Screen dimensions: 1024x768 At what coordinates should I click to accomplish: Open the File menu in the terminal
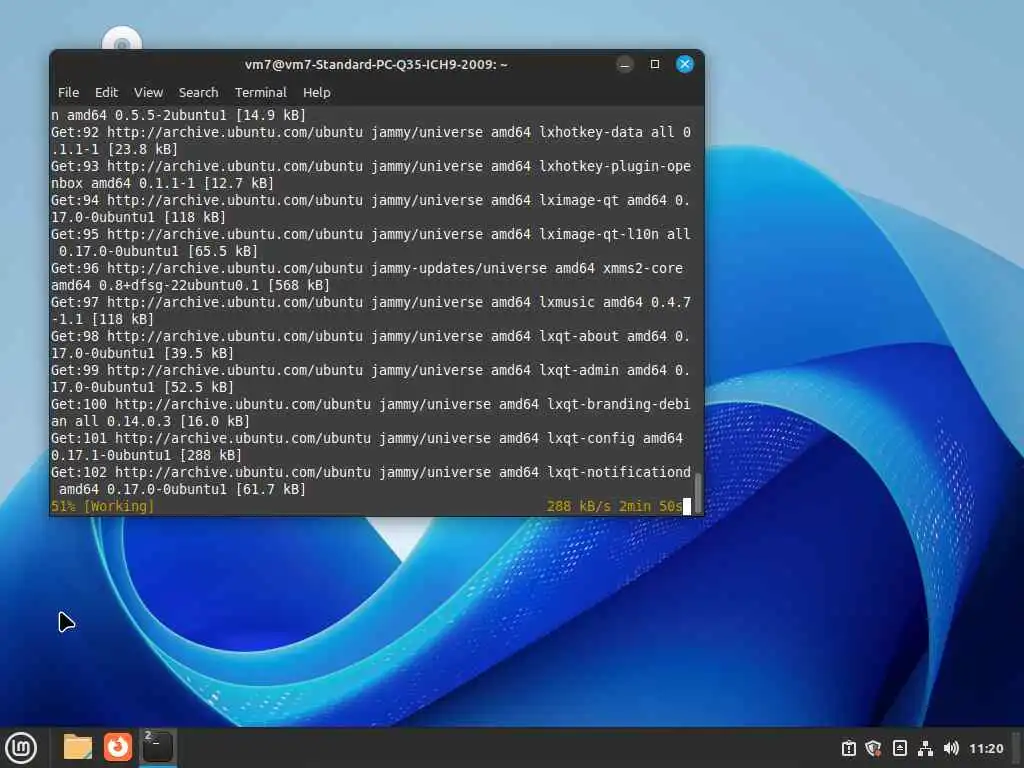tap(68, 93)
